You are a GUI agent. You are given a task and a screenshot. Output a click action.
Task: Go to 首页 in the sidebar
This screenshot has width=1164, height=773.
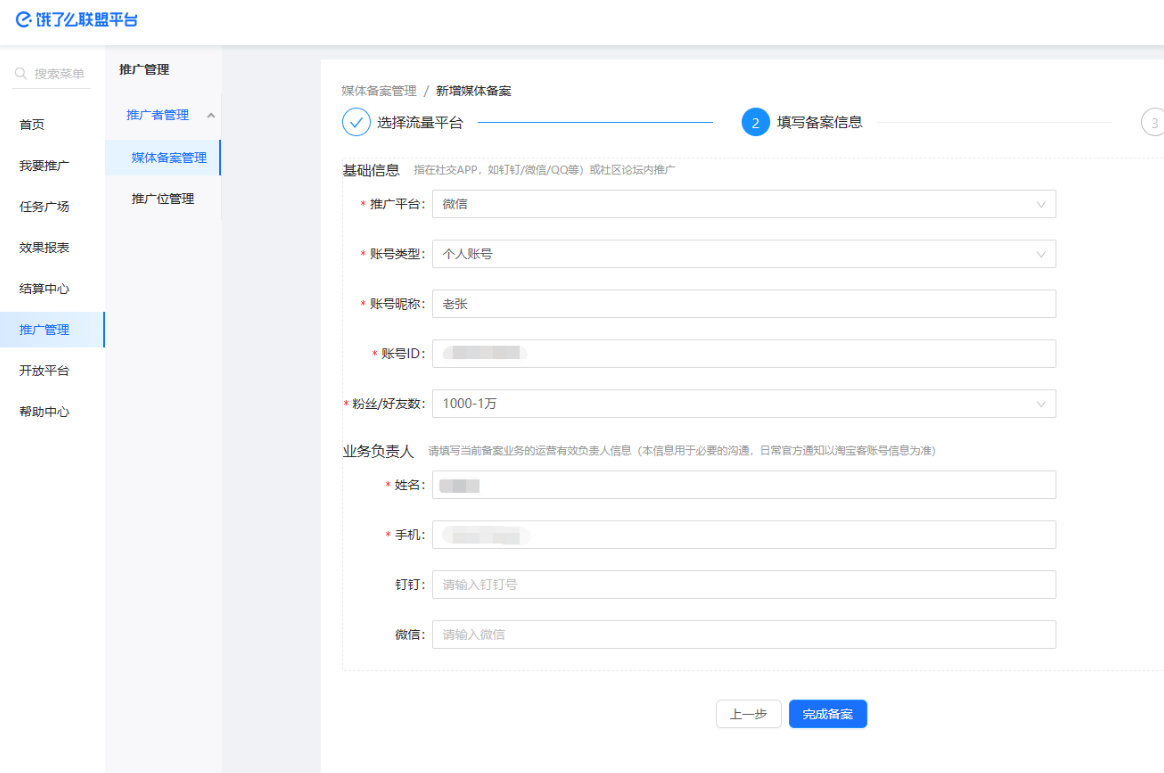click(32, 125)
